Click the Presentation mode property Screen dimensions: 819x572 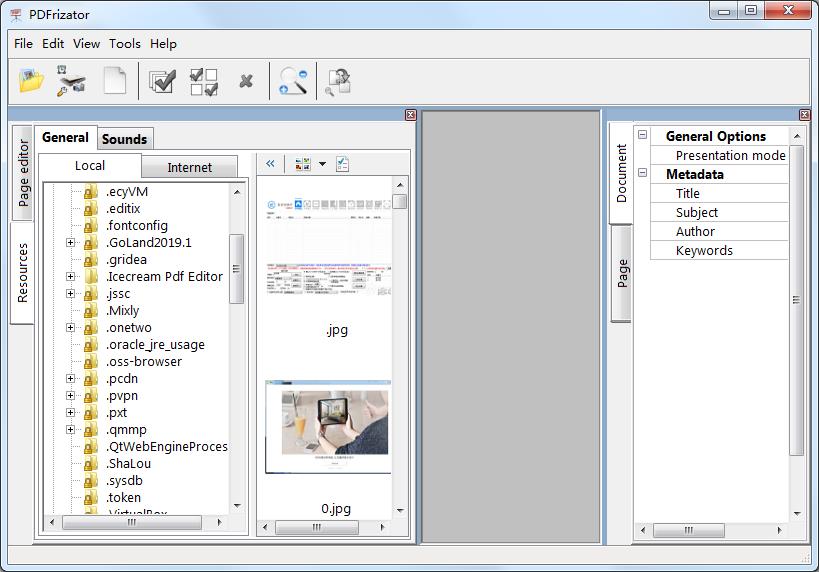coord(720,155)
